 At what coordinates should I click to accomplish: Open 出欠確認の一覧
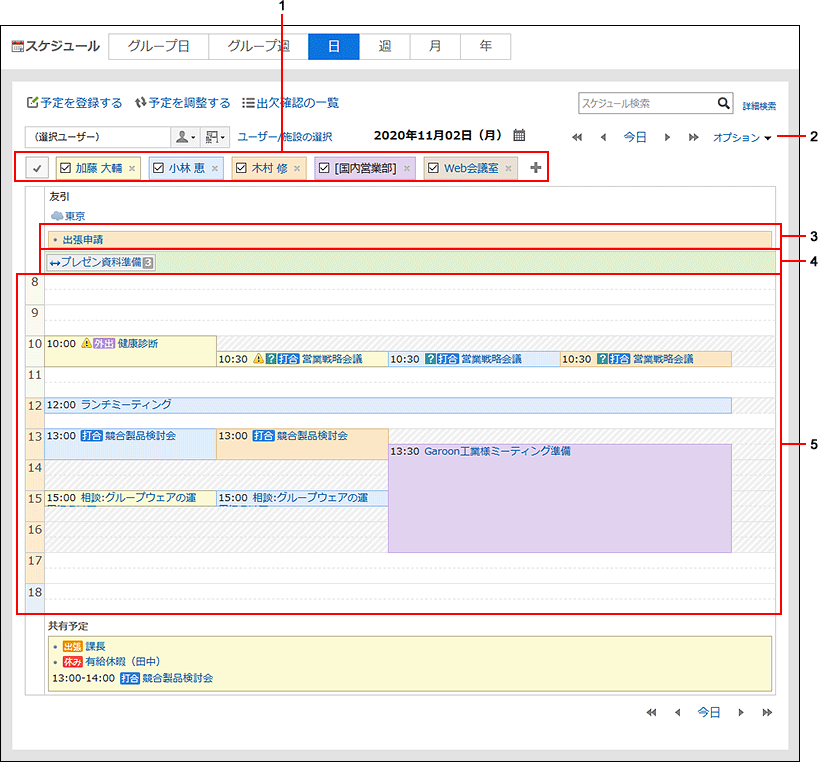point(291,103)
